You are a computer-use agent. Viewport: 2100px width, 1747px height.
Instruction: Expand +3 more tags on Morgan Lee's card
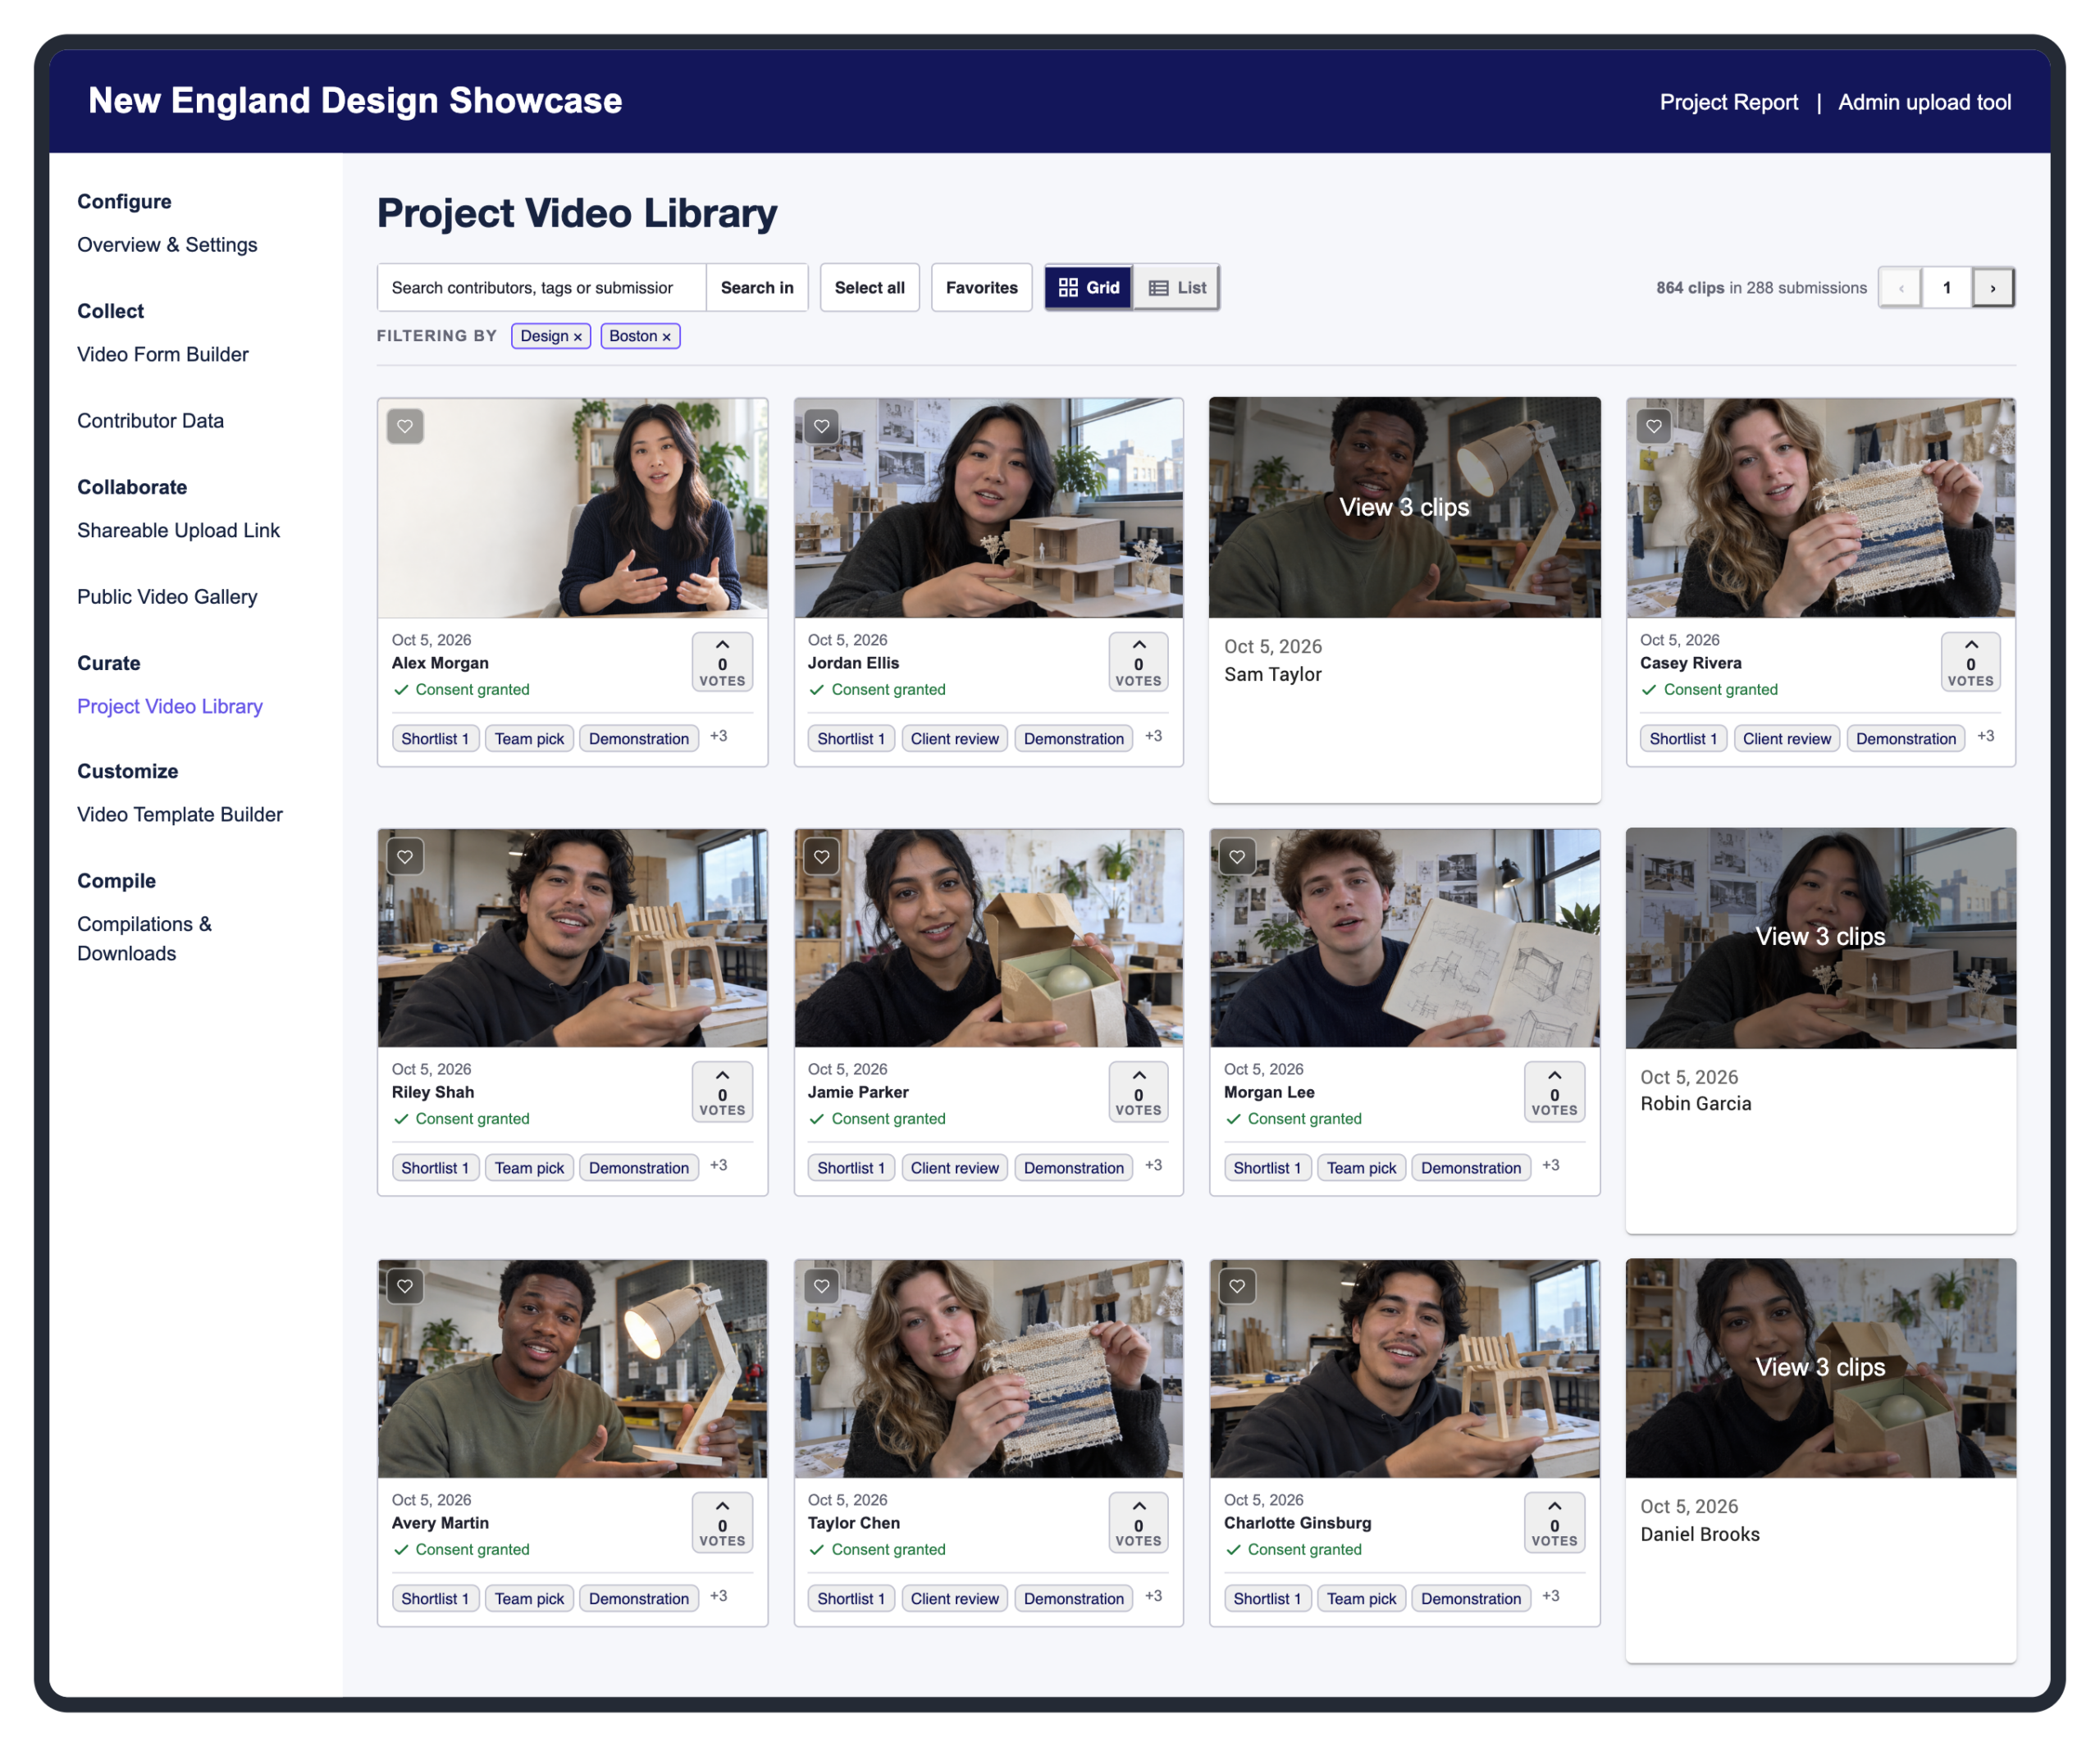[x=1550, y=1166]
